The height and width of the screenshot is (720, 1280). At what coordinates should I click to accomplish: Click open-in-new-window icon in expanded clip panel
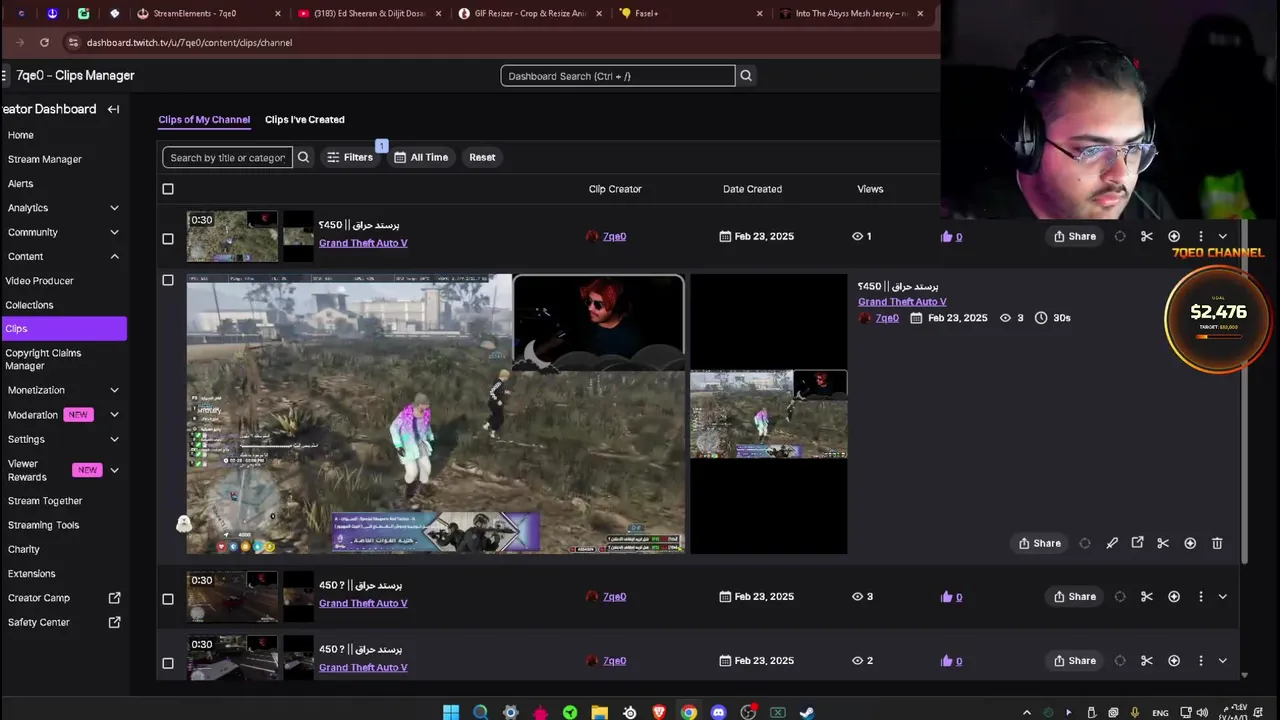point(1137,543)
